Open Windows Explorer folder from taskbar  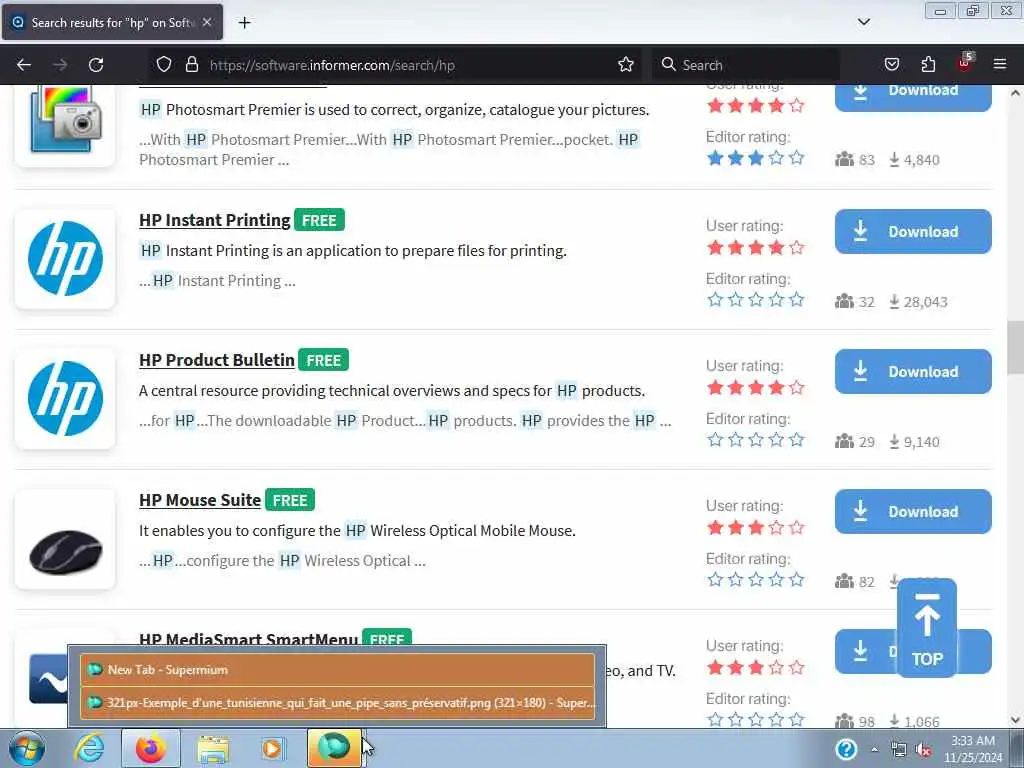[x=213, y=748]
